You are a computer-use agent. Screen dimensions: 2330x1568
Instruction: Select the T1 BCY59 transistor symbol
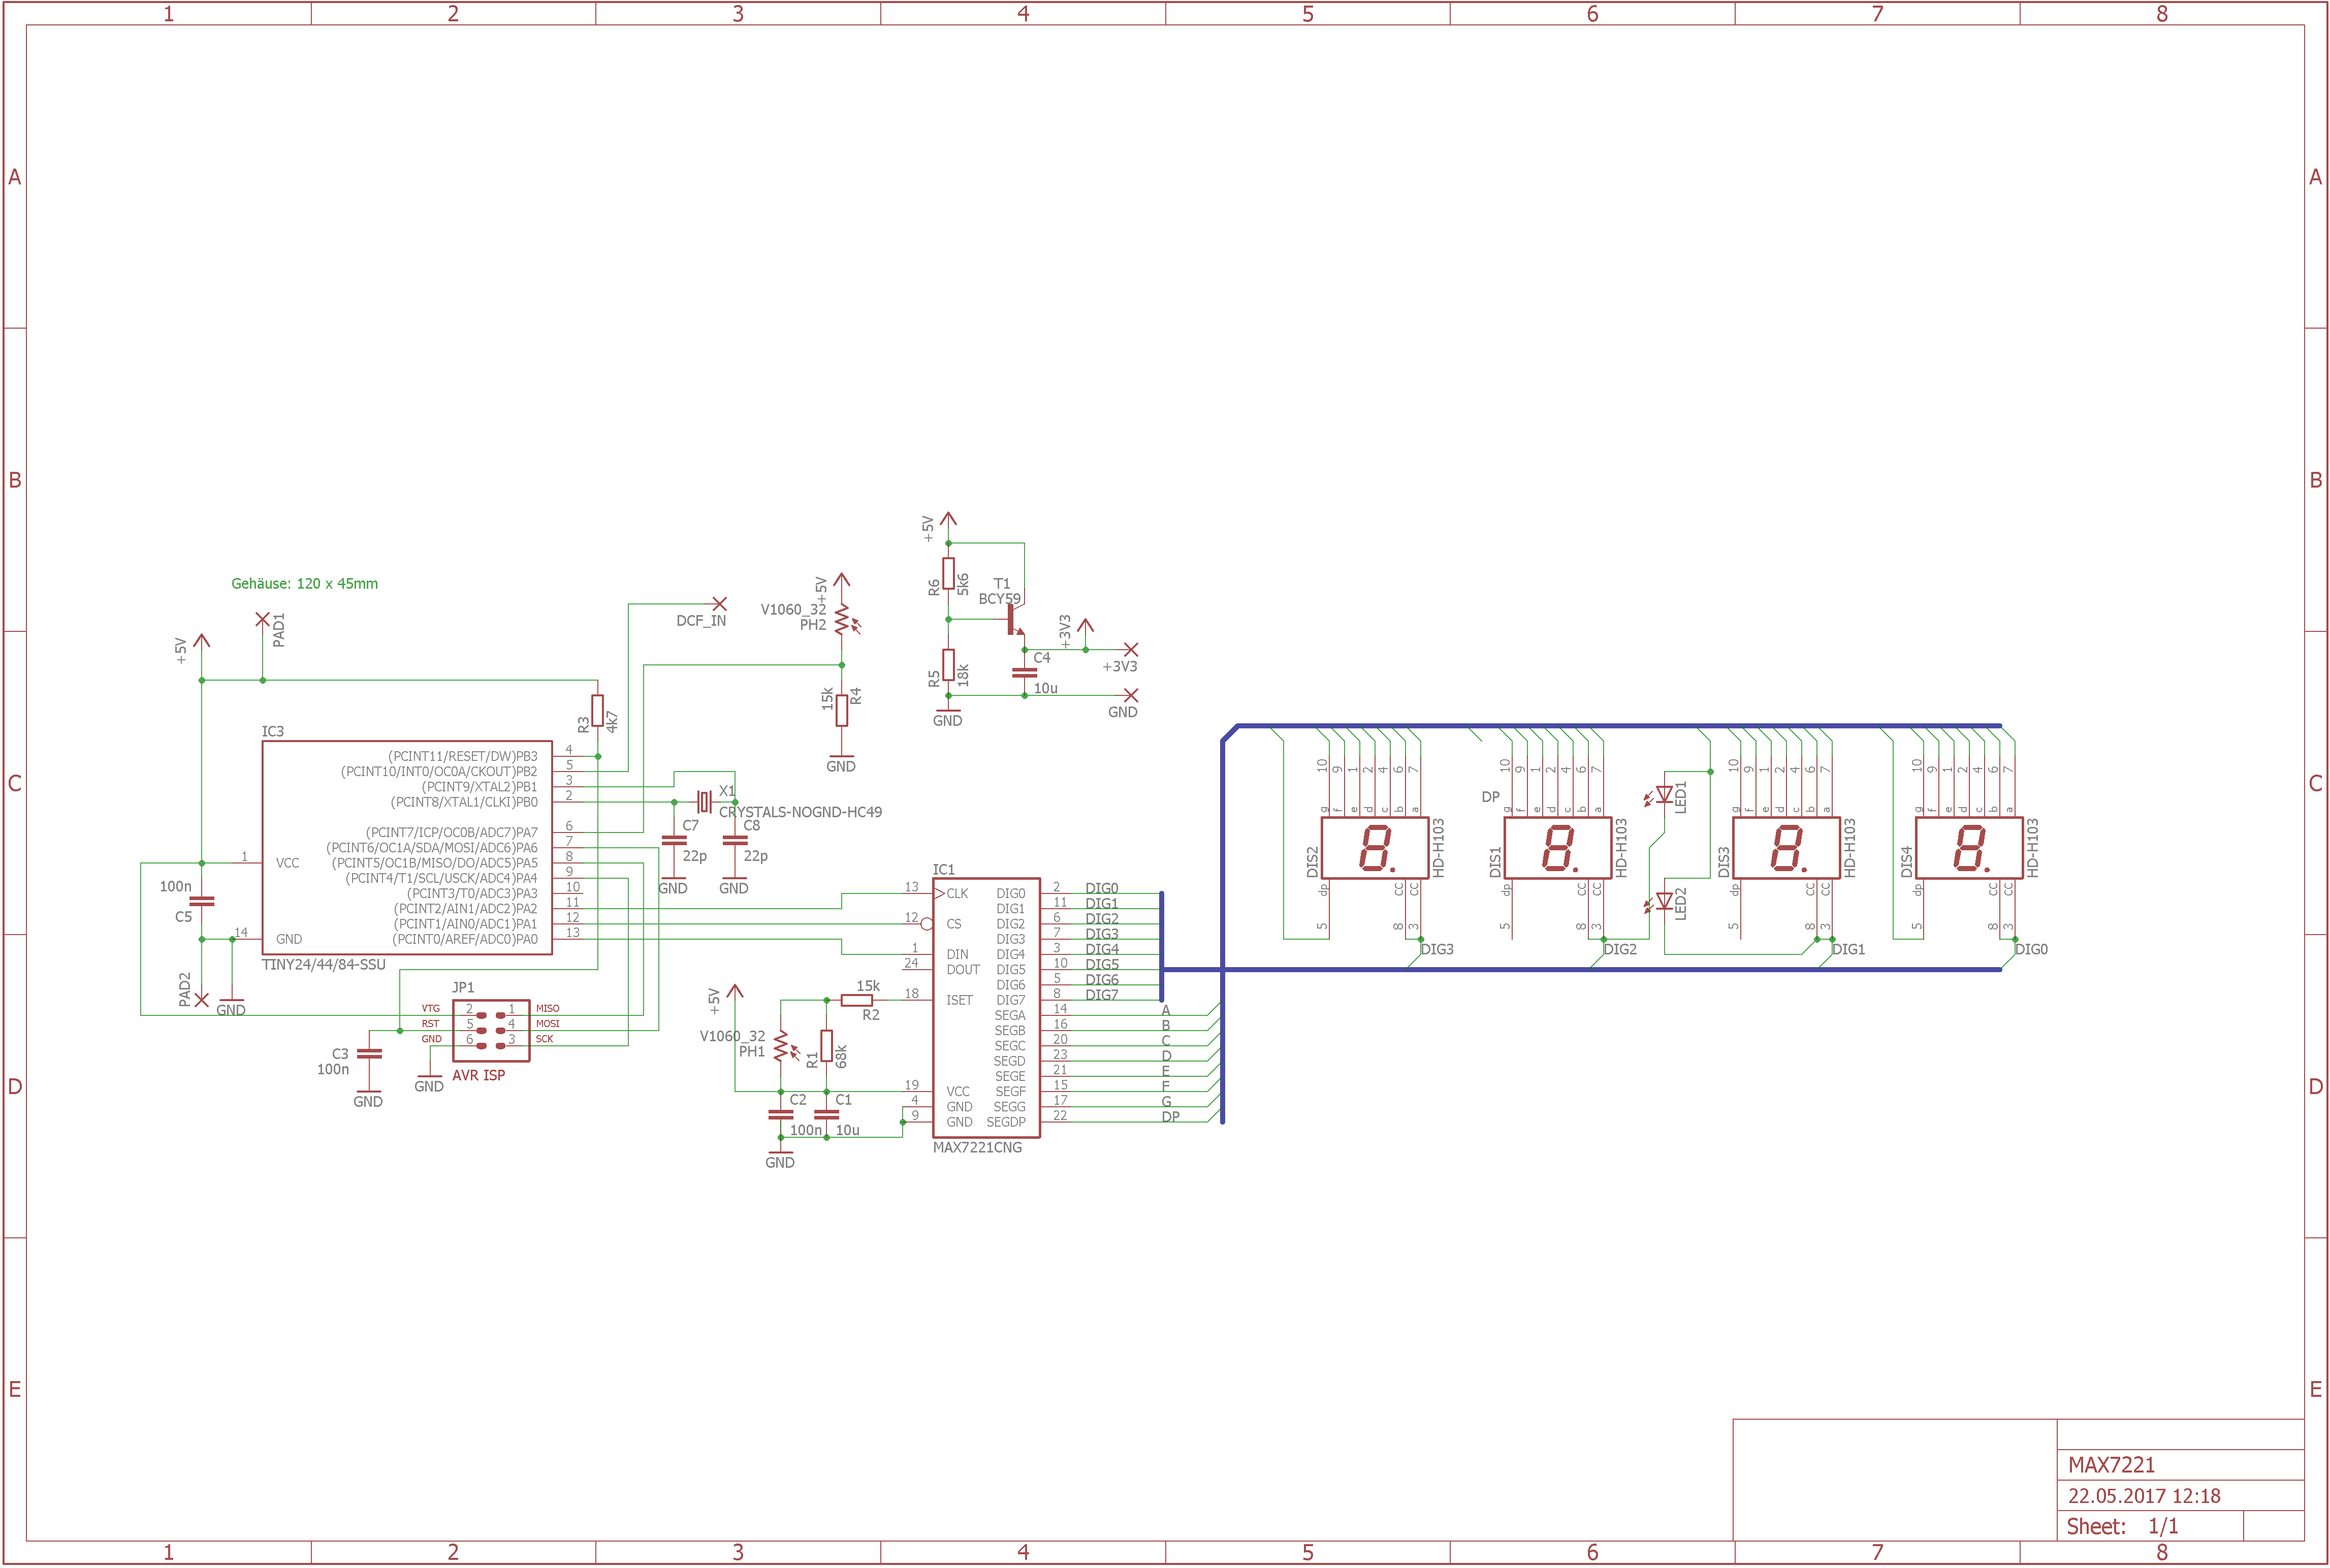pyautogui.click(x=1015, y=620)
